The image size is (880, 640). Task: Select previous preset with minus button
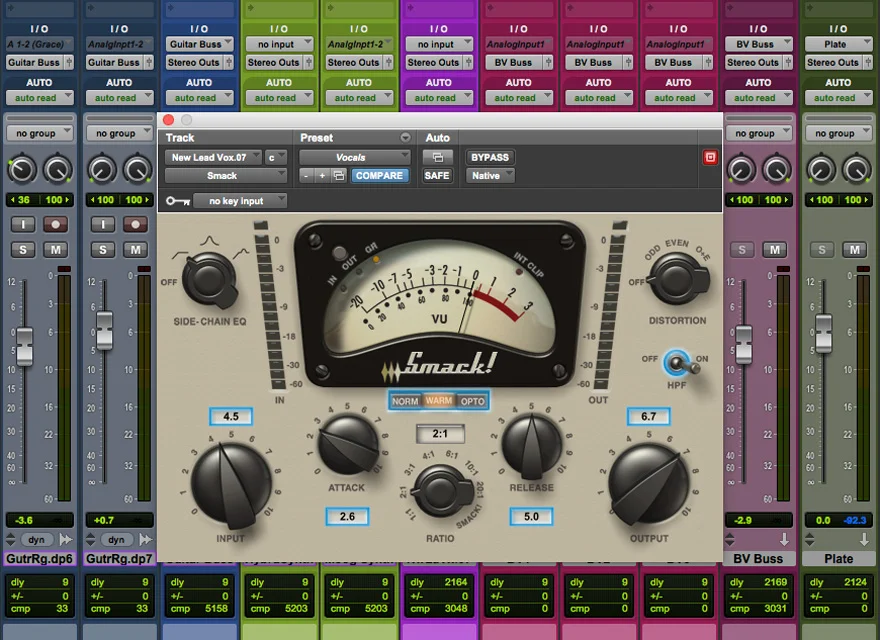pos(306,176)
